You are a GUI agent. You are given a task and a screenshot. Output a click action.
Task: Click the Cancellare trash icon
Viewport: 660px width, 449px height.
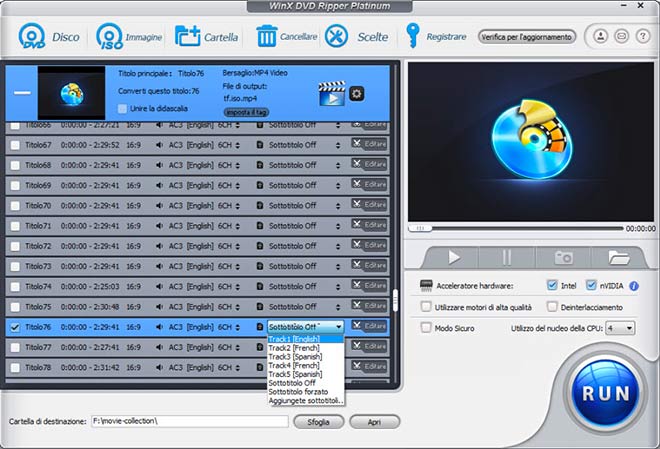click(266, 36)
